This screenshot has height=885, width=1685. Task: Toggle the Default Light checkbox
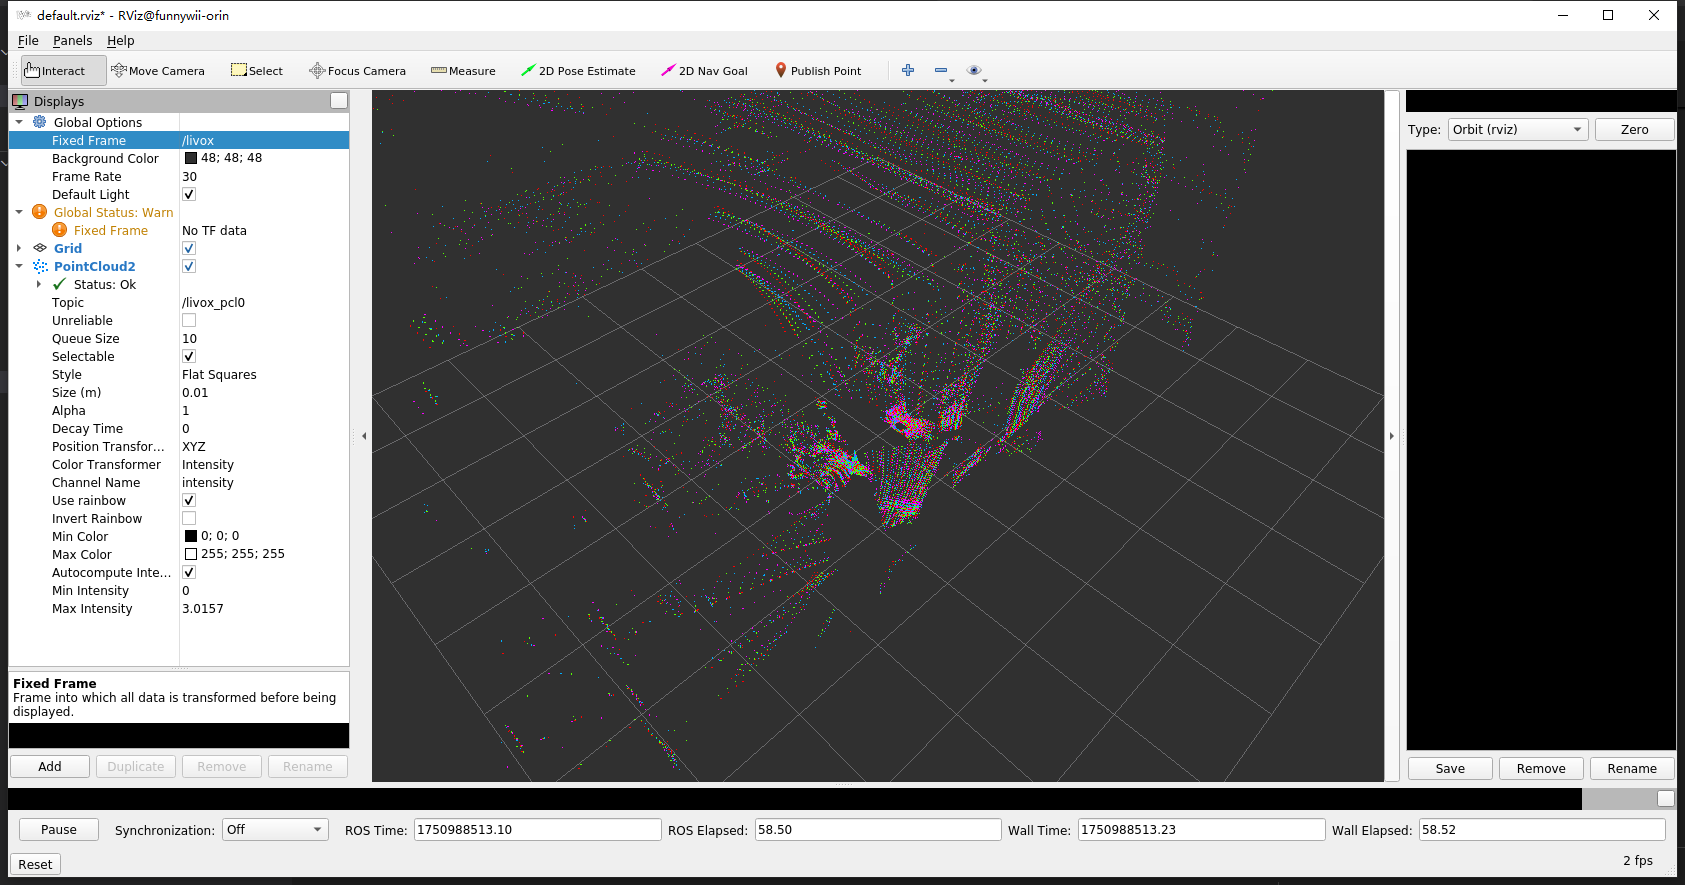pos(189,194)
